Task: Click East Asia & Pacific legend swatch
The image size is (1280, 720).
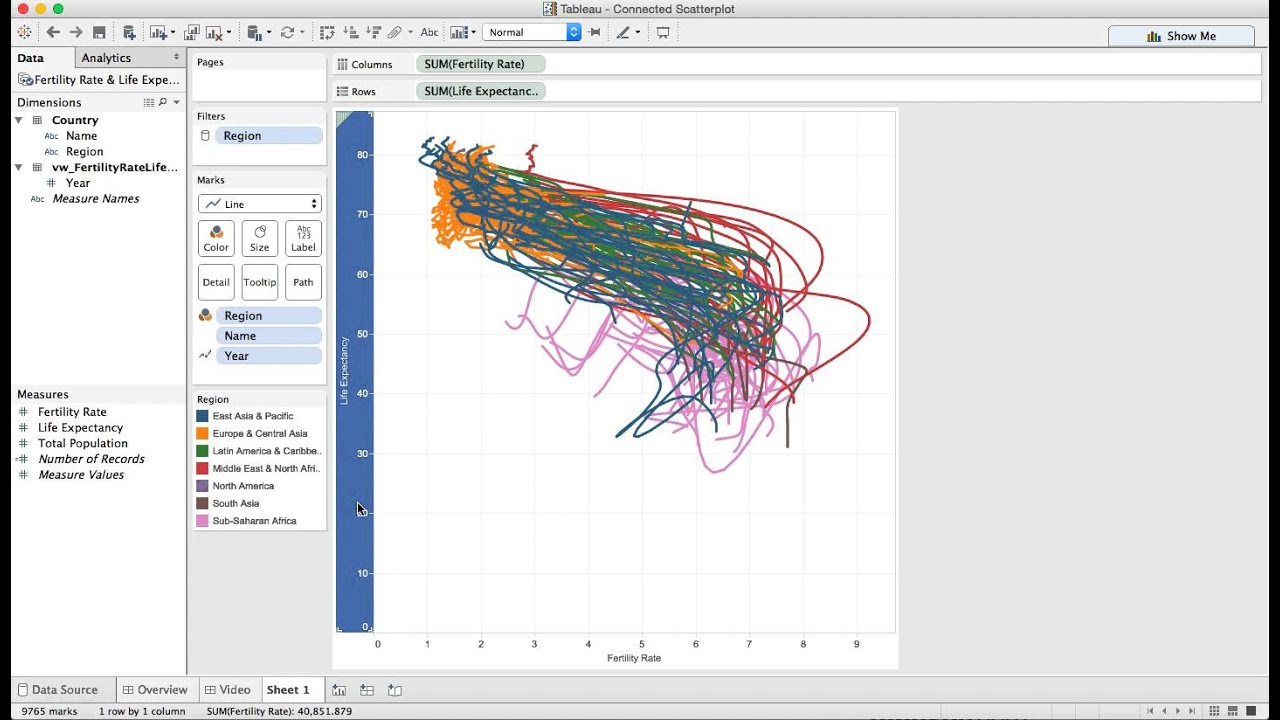Action: click(x=203, y=416)
